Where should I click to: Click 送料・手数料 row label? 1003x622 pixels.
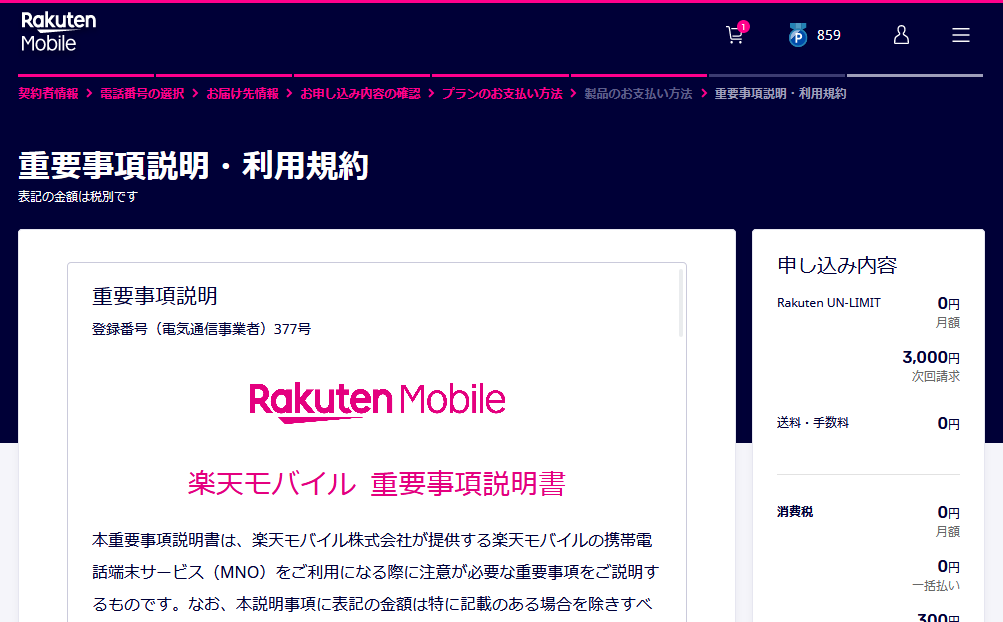pos(812,422)
